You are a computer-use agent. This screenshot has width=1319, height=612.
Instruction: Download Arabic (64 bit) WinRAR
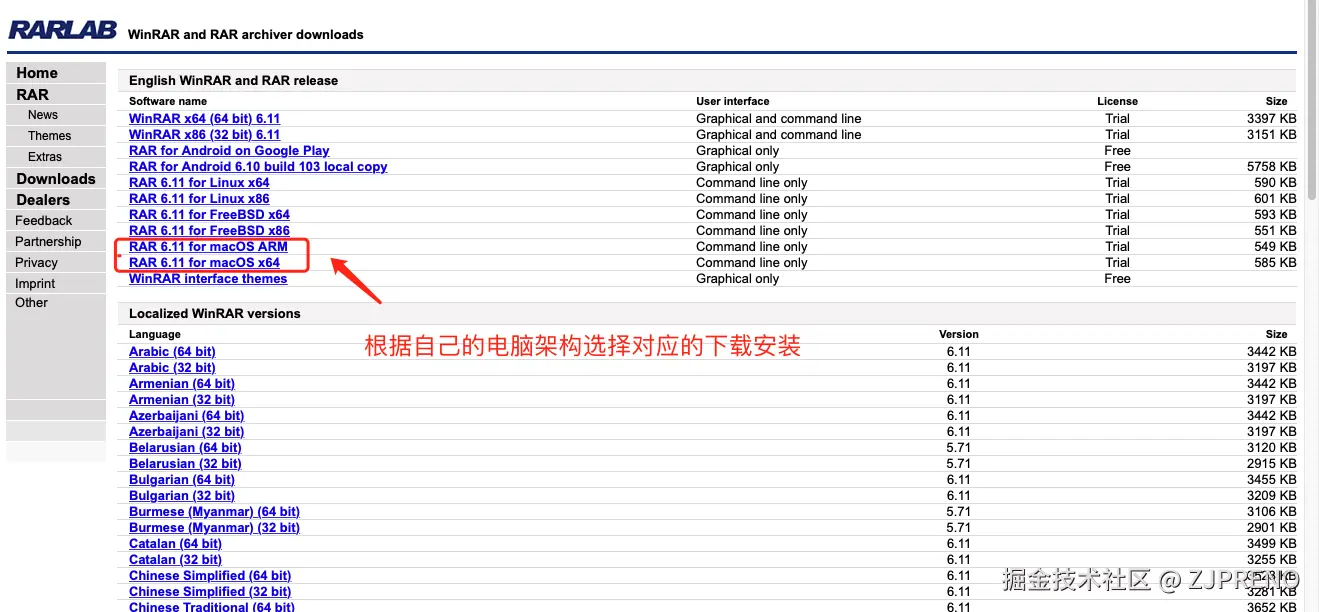(x=172, y=352)
